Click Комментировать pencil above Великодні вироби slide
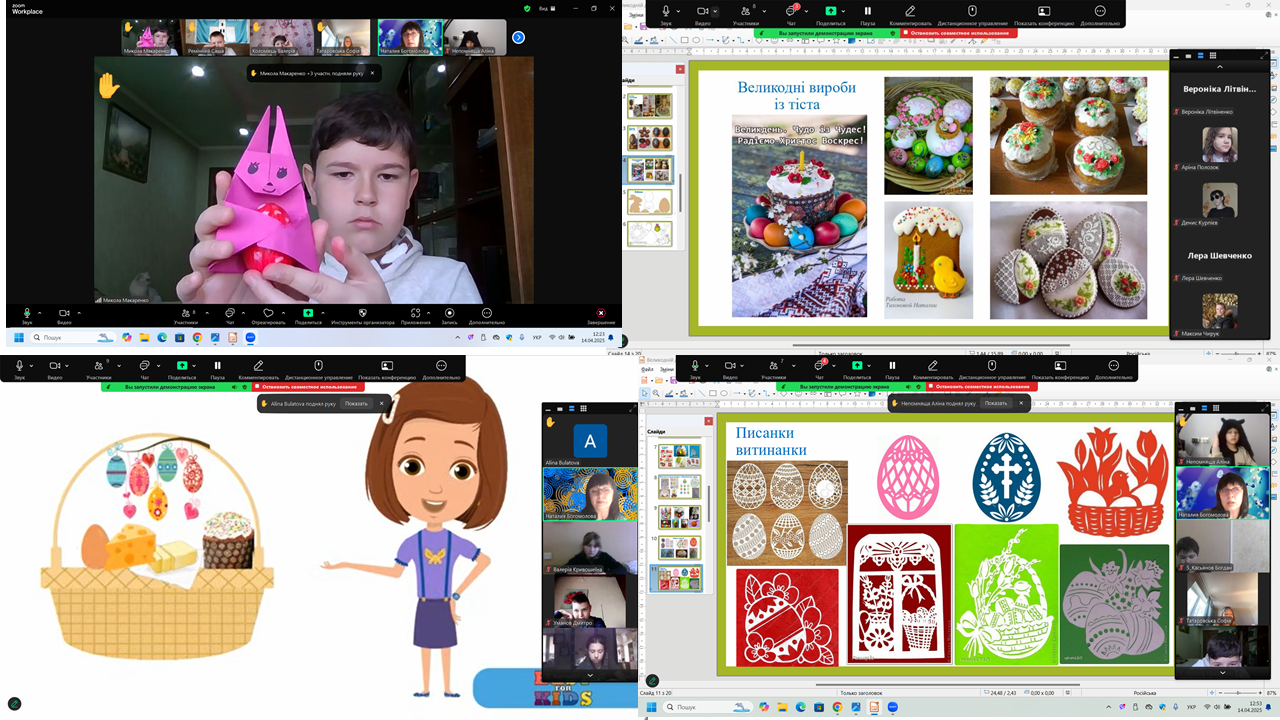1280x720 pixels. pos(910,13)
